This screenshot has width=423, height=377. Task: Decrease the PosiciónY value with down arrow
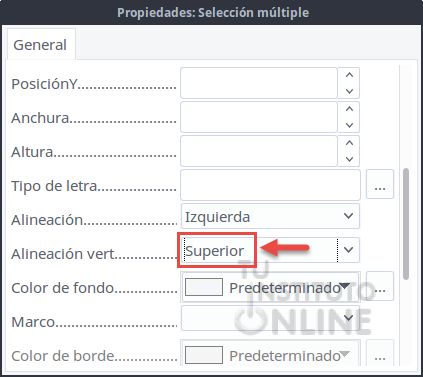click(x=349, y=91)
